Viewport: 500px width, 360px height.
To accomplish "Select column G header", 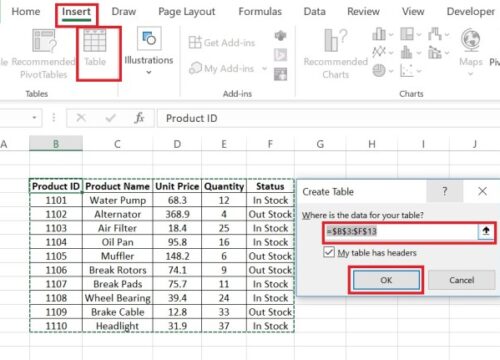I will pyautogui.click(x=320, y=144).
